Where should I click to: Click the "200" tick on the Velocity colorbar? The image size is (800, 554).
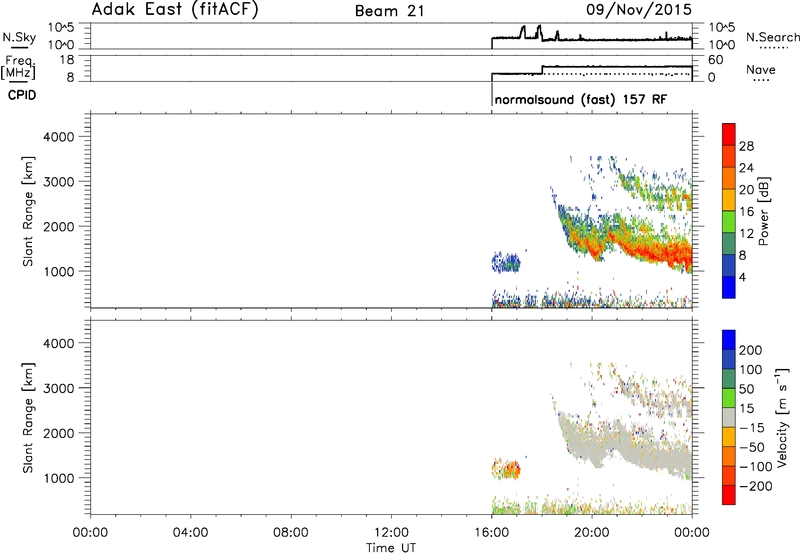click(751, 350)
